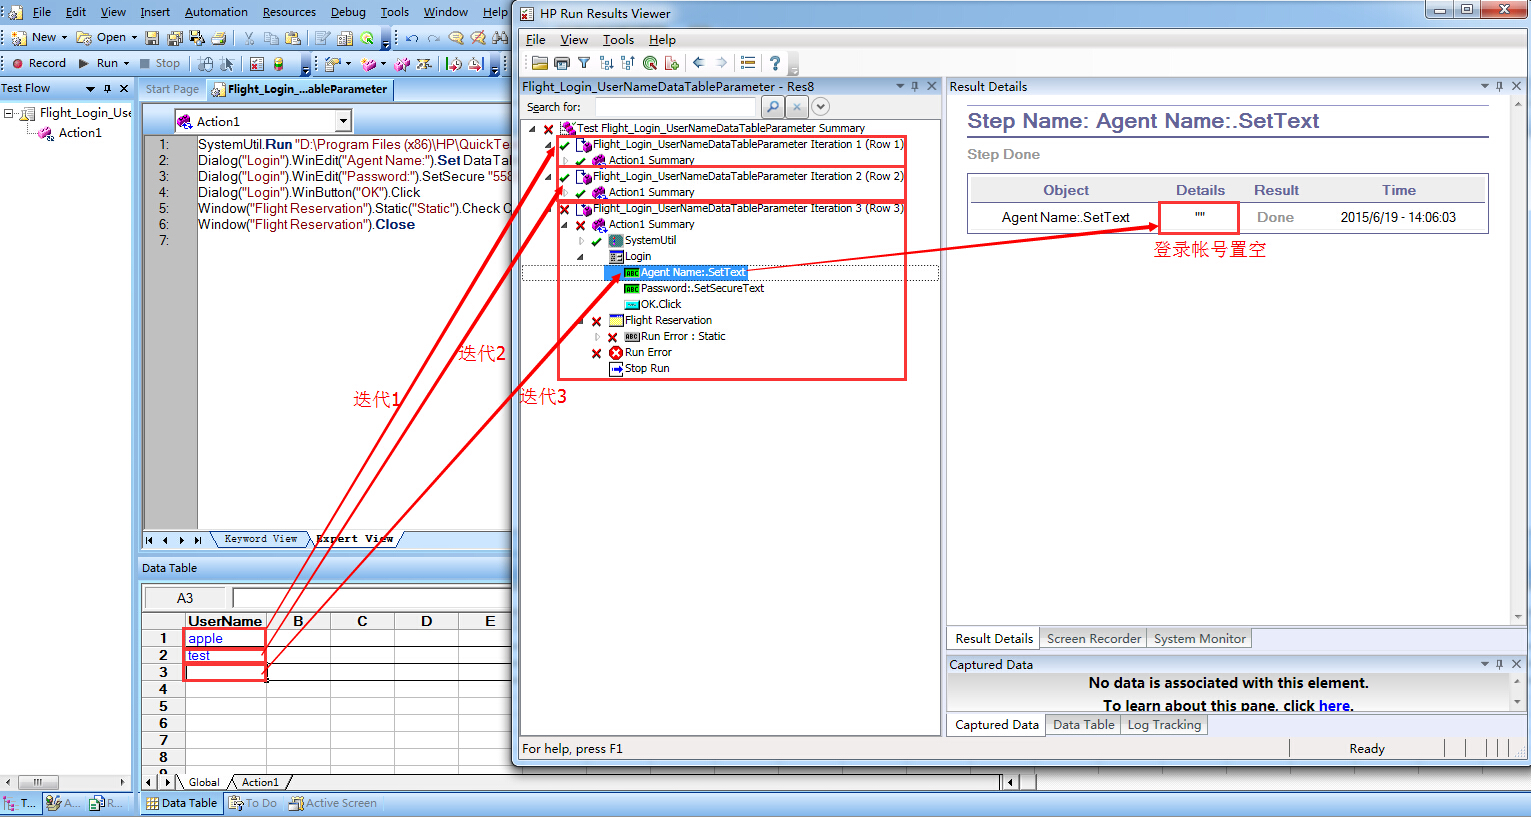Screen dimensions: 1531x818
Task: Click the Insert Call to New Action icon
Action: click(x=368, y=63)
